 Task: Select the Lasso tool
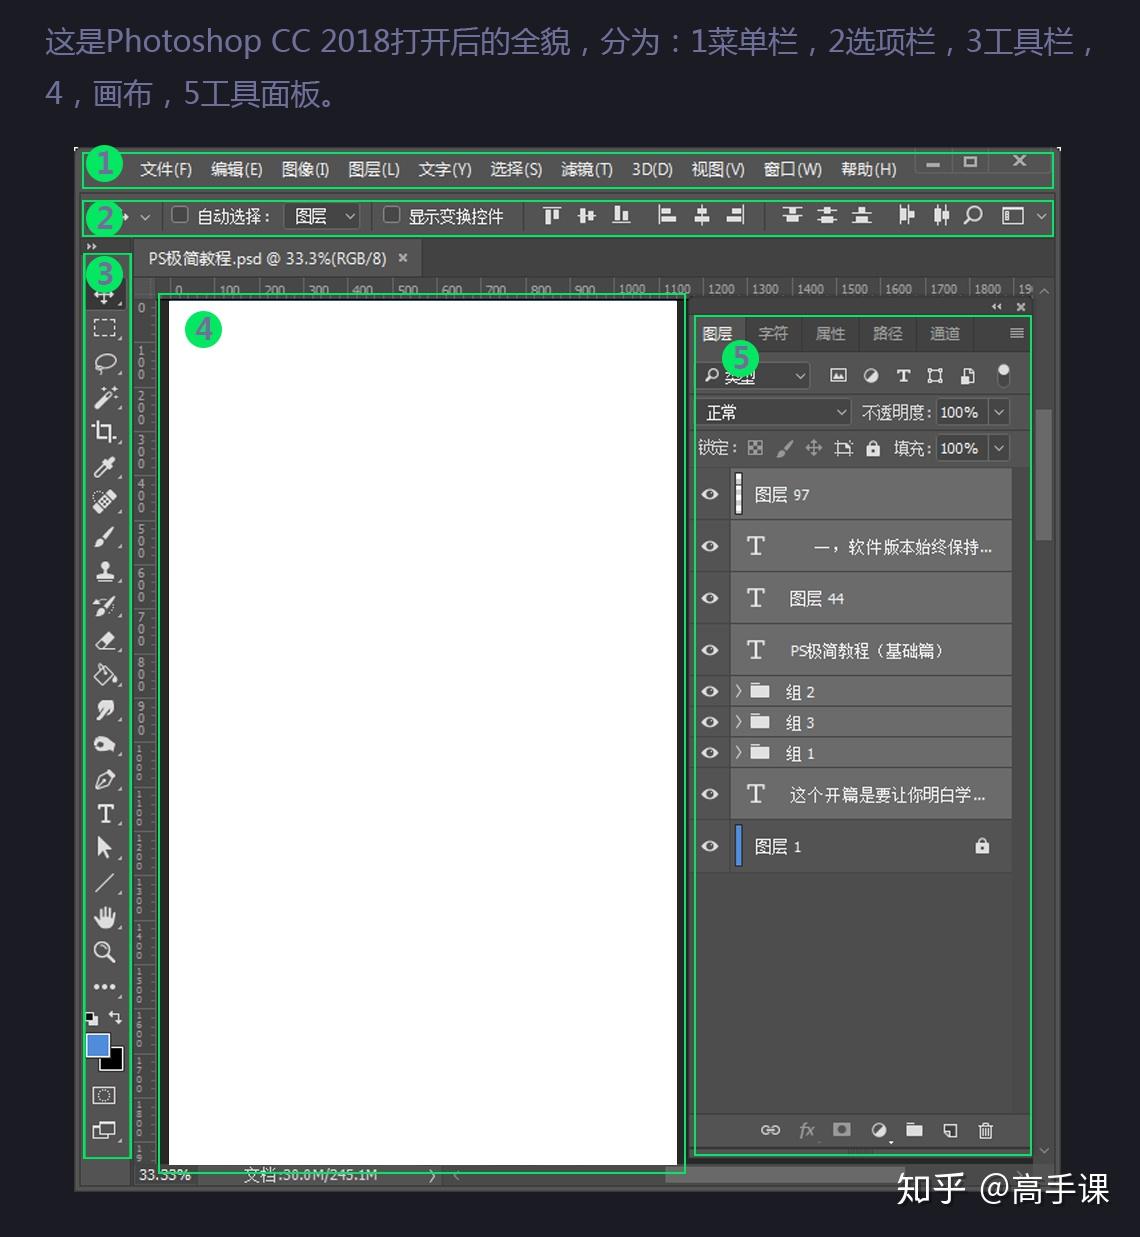pyautogui.click(x=105, y=363)
